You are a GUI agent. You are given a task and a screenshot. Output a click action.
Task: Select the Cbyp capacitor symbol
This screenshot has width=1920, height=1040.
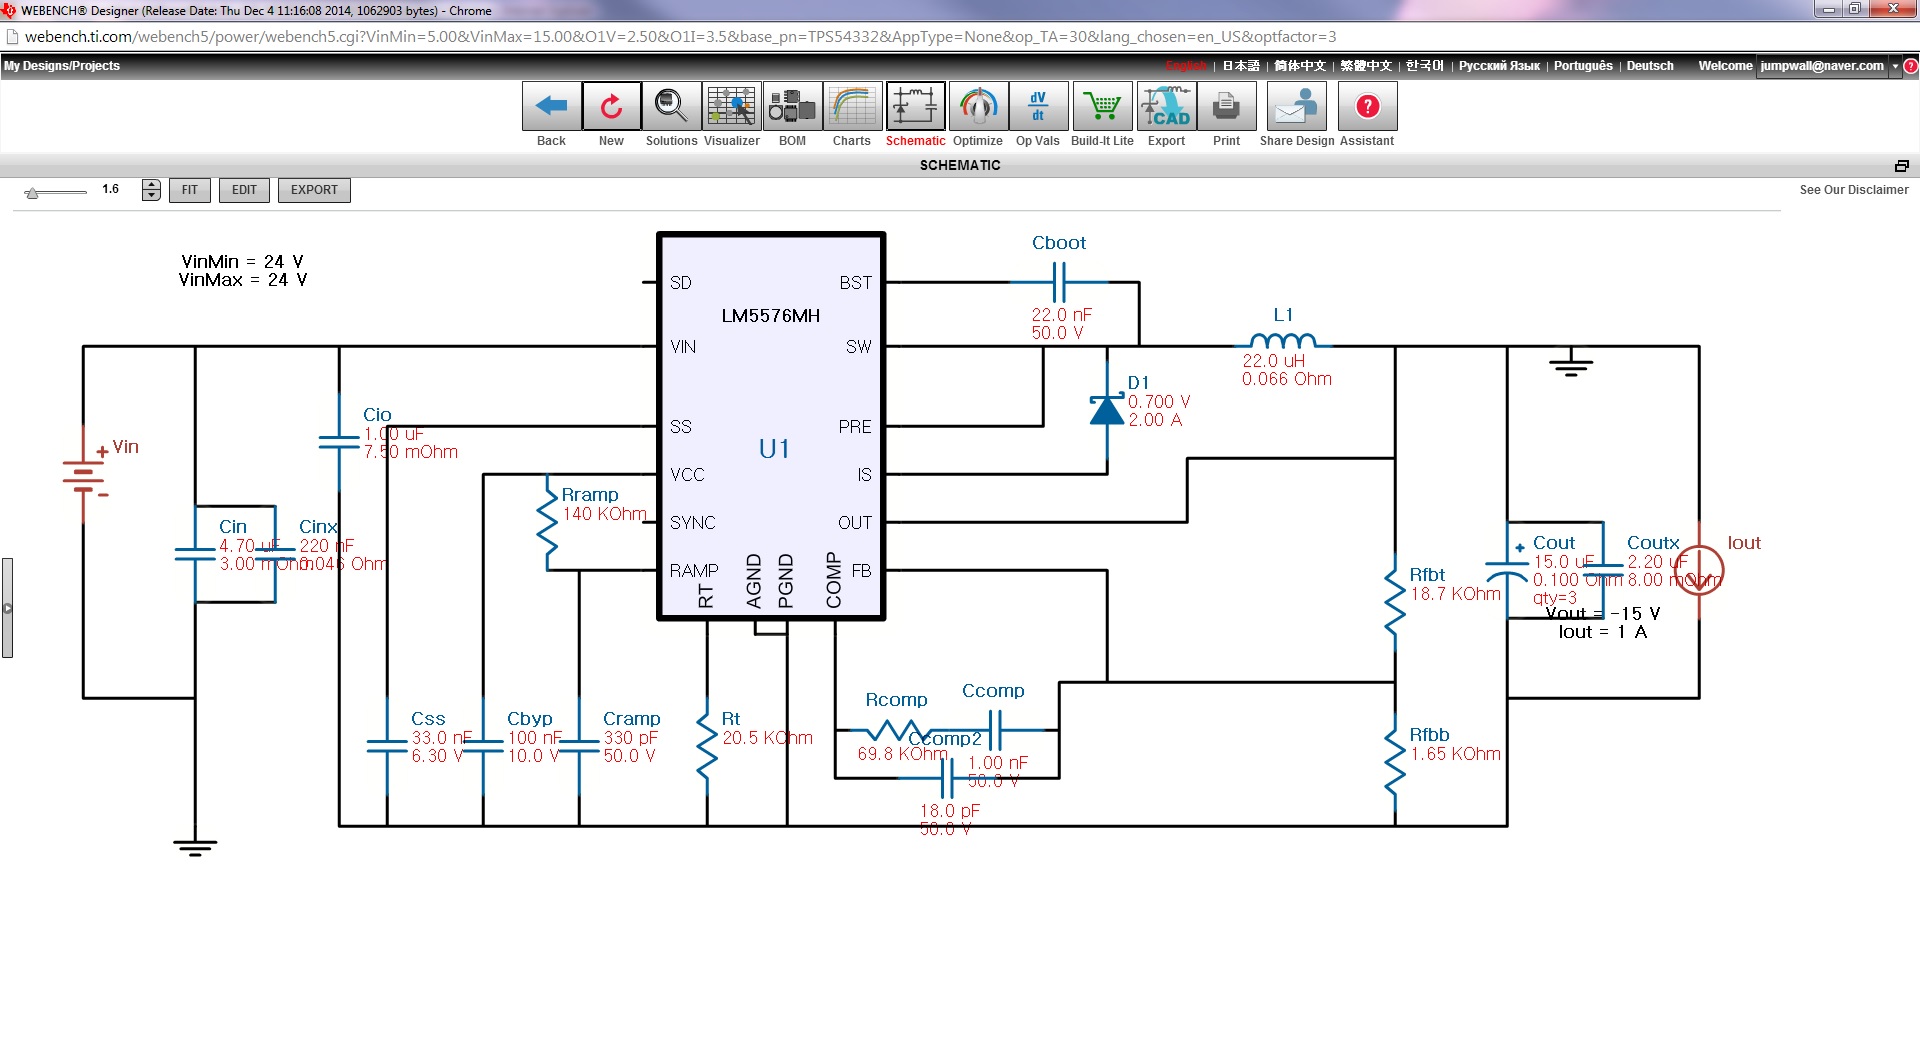tap(483, 745)
